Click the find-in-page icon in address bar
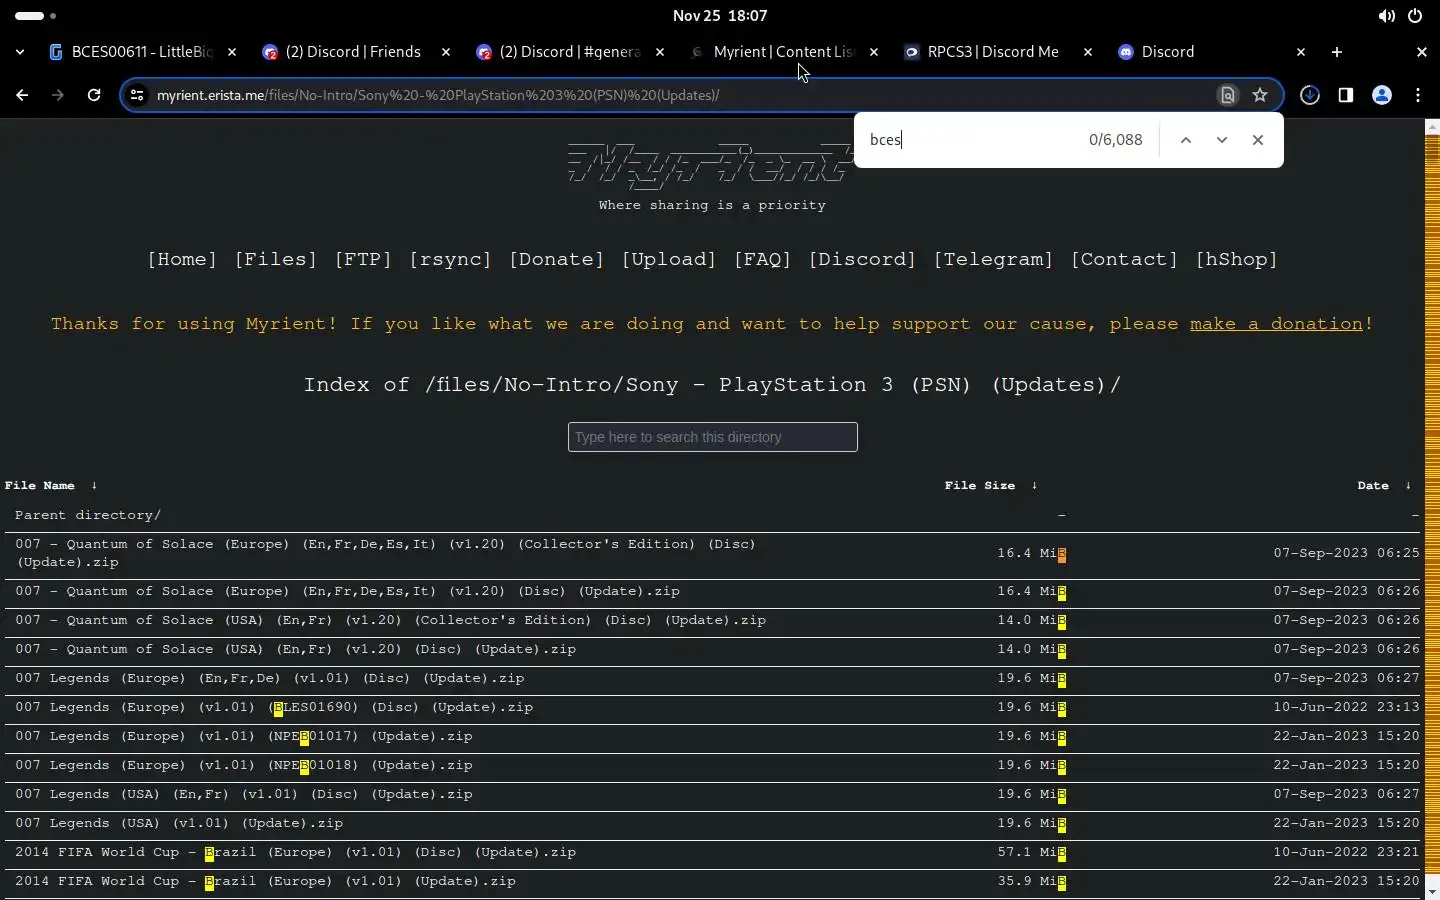This screenshot has height=900, width=1440. tap(1228, 95)
